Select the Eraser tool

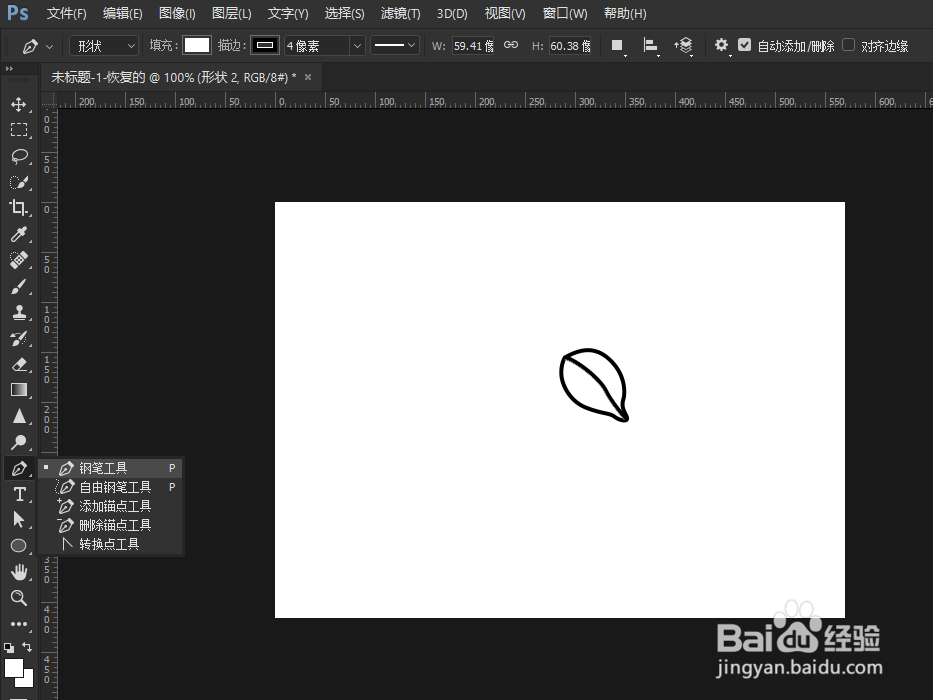(18, 364)
